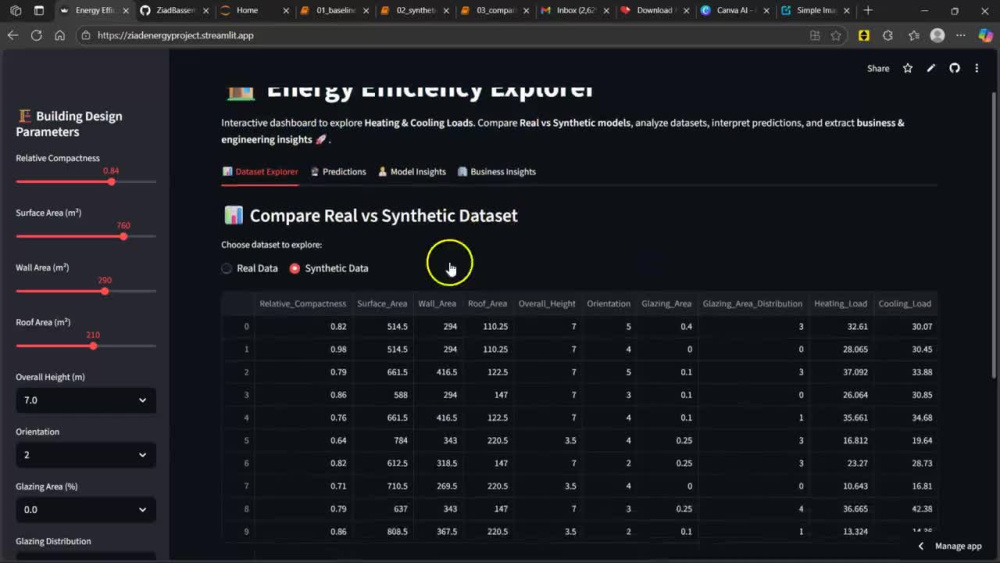
Task: Sort by Cooling_Load column header
Action: tap(904, 304)
